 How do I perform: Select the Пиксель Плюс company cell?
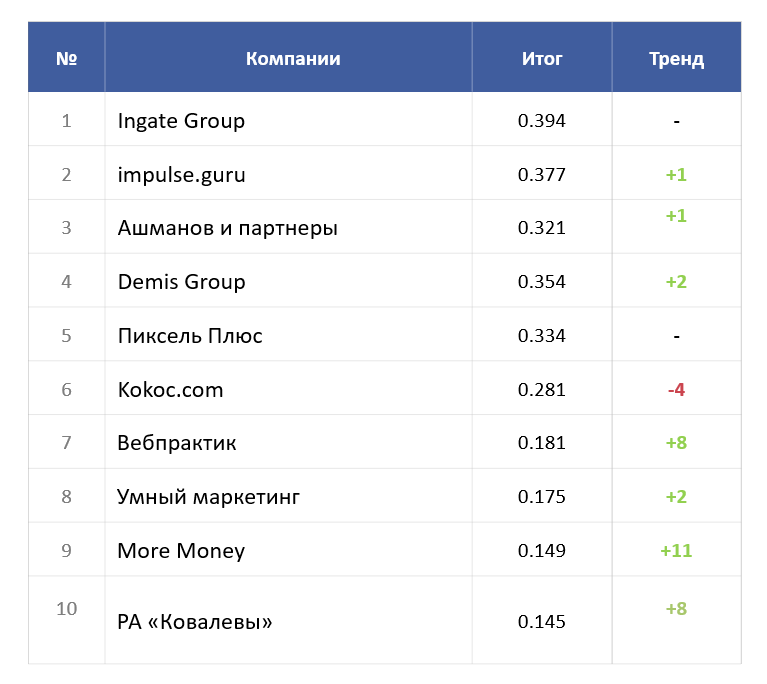pyautogui.click(x=190, y=336)
